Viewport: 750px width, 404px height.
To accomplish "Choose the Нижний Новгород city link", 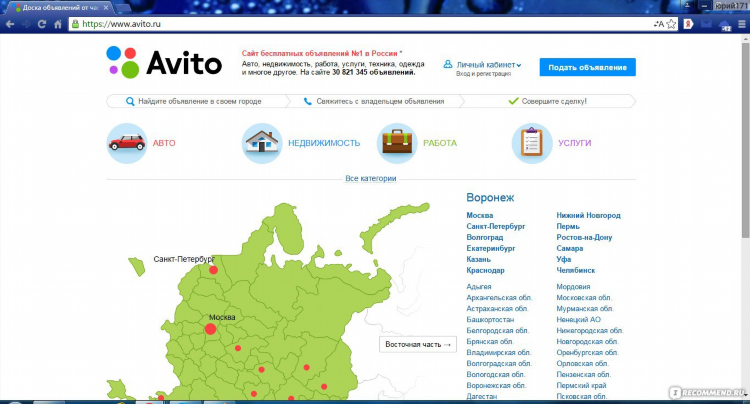I will click(588, 215).
